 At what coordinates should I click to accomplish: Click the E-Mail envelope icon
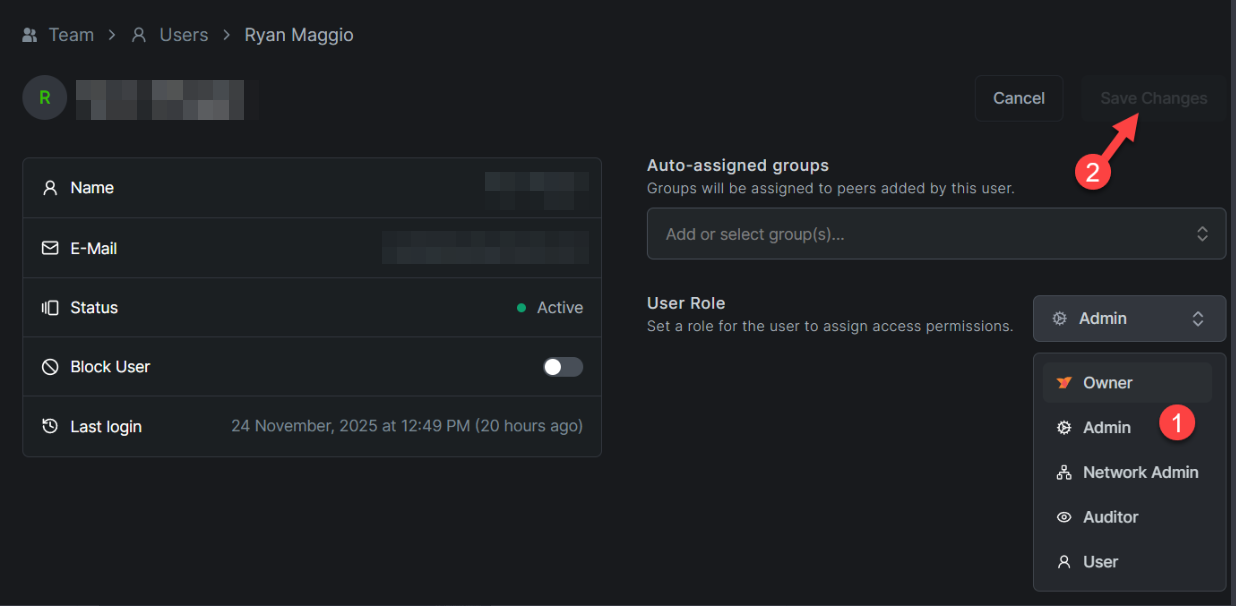(50, 248)
